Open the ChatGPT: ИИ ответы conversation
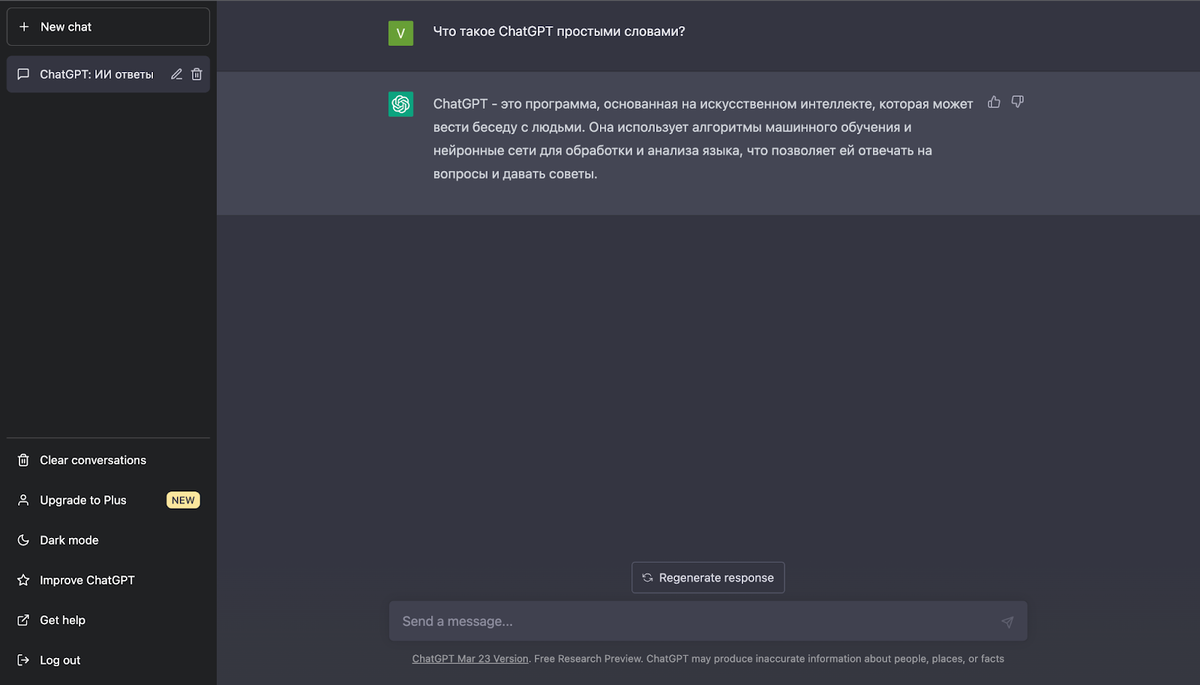1200x685 pixels. [x=108, y=74]
